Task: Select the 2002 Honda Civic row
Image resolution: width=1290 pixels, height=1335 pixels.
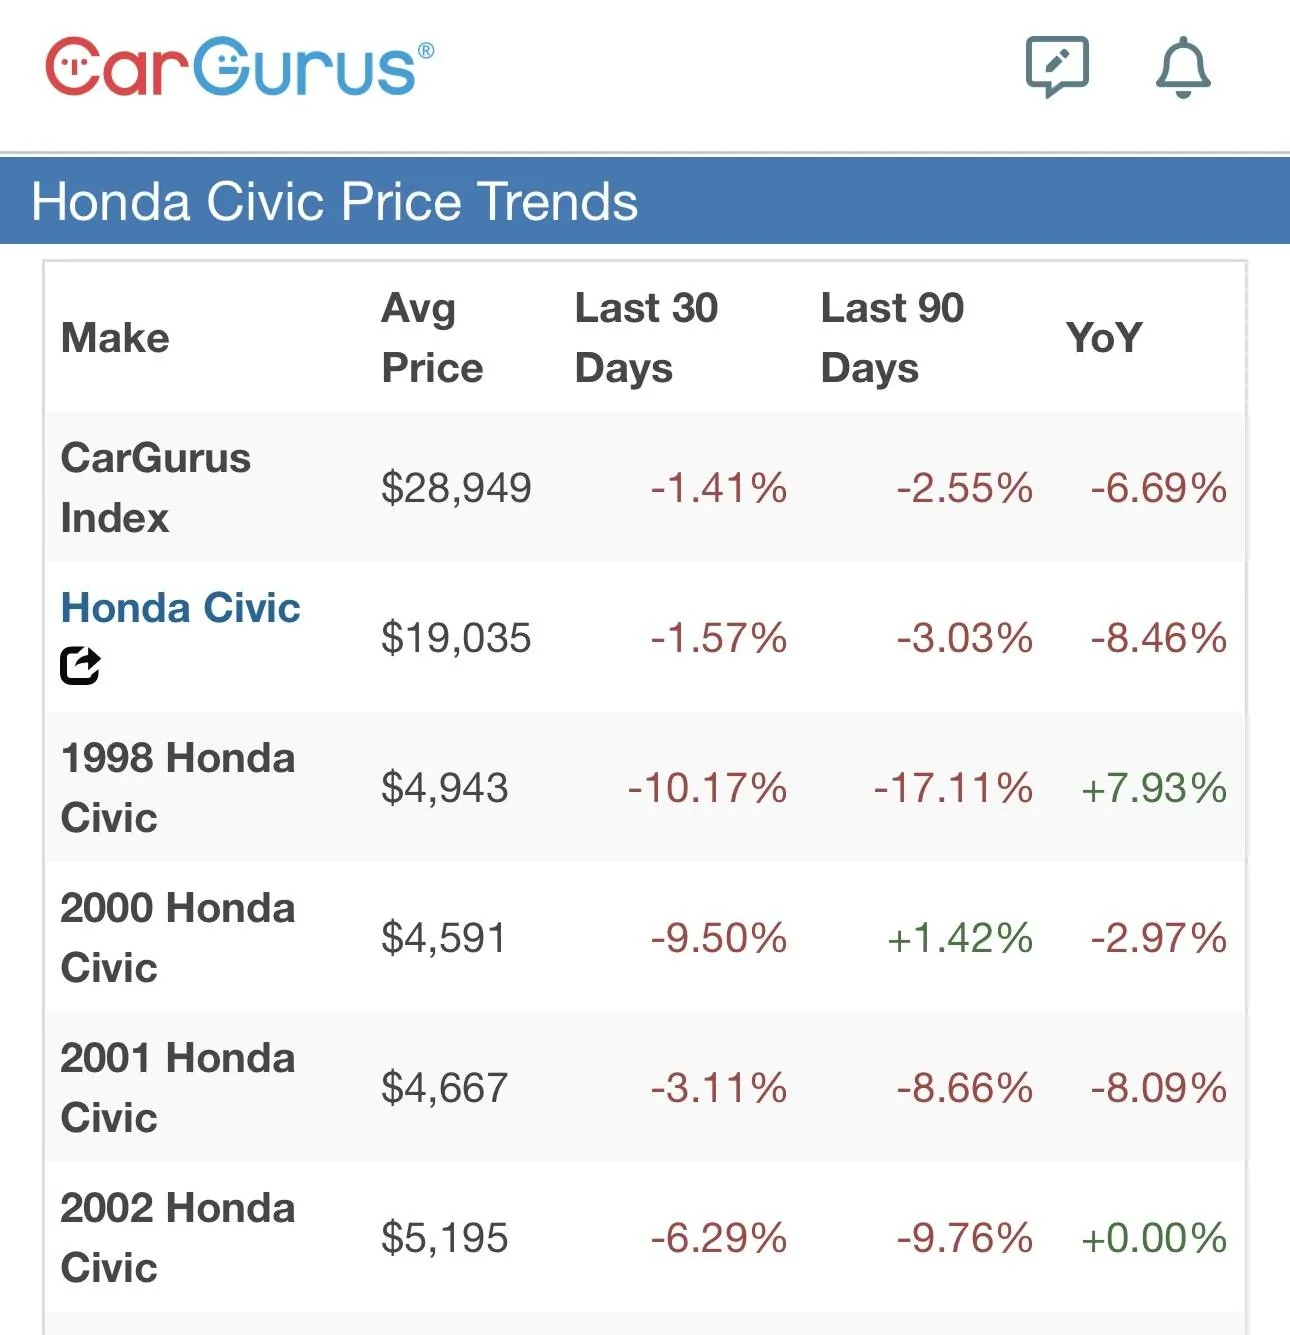Action: pos(177,1238)
